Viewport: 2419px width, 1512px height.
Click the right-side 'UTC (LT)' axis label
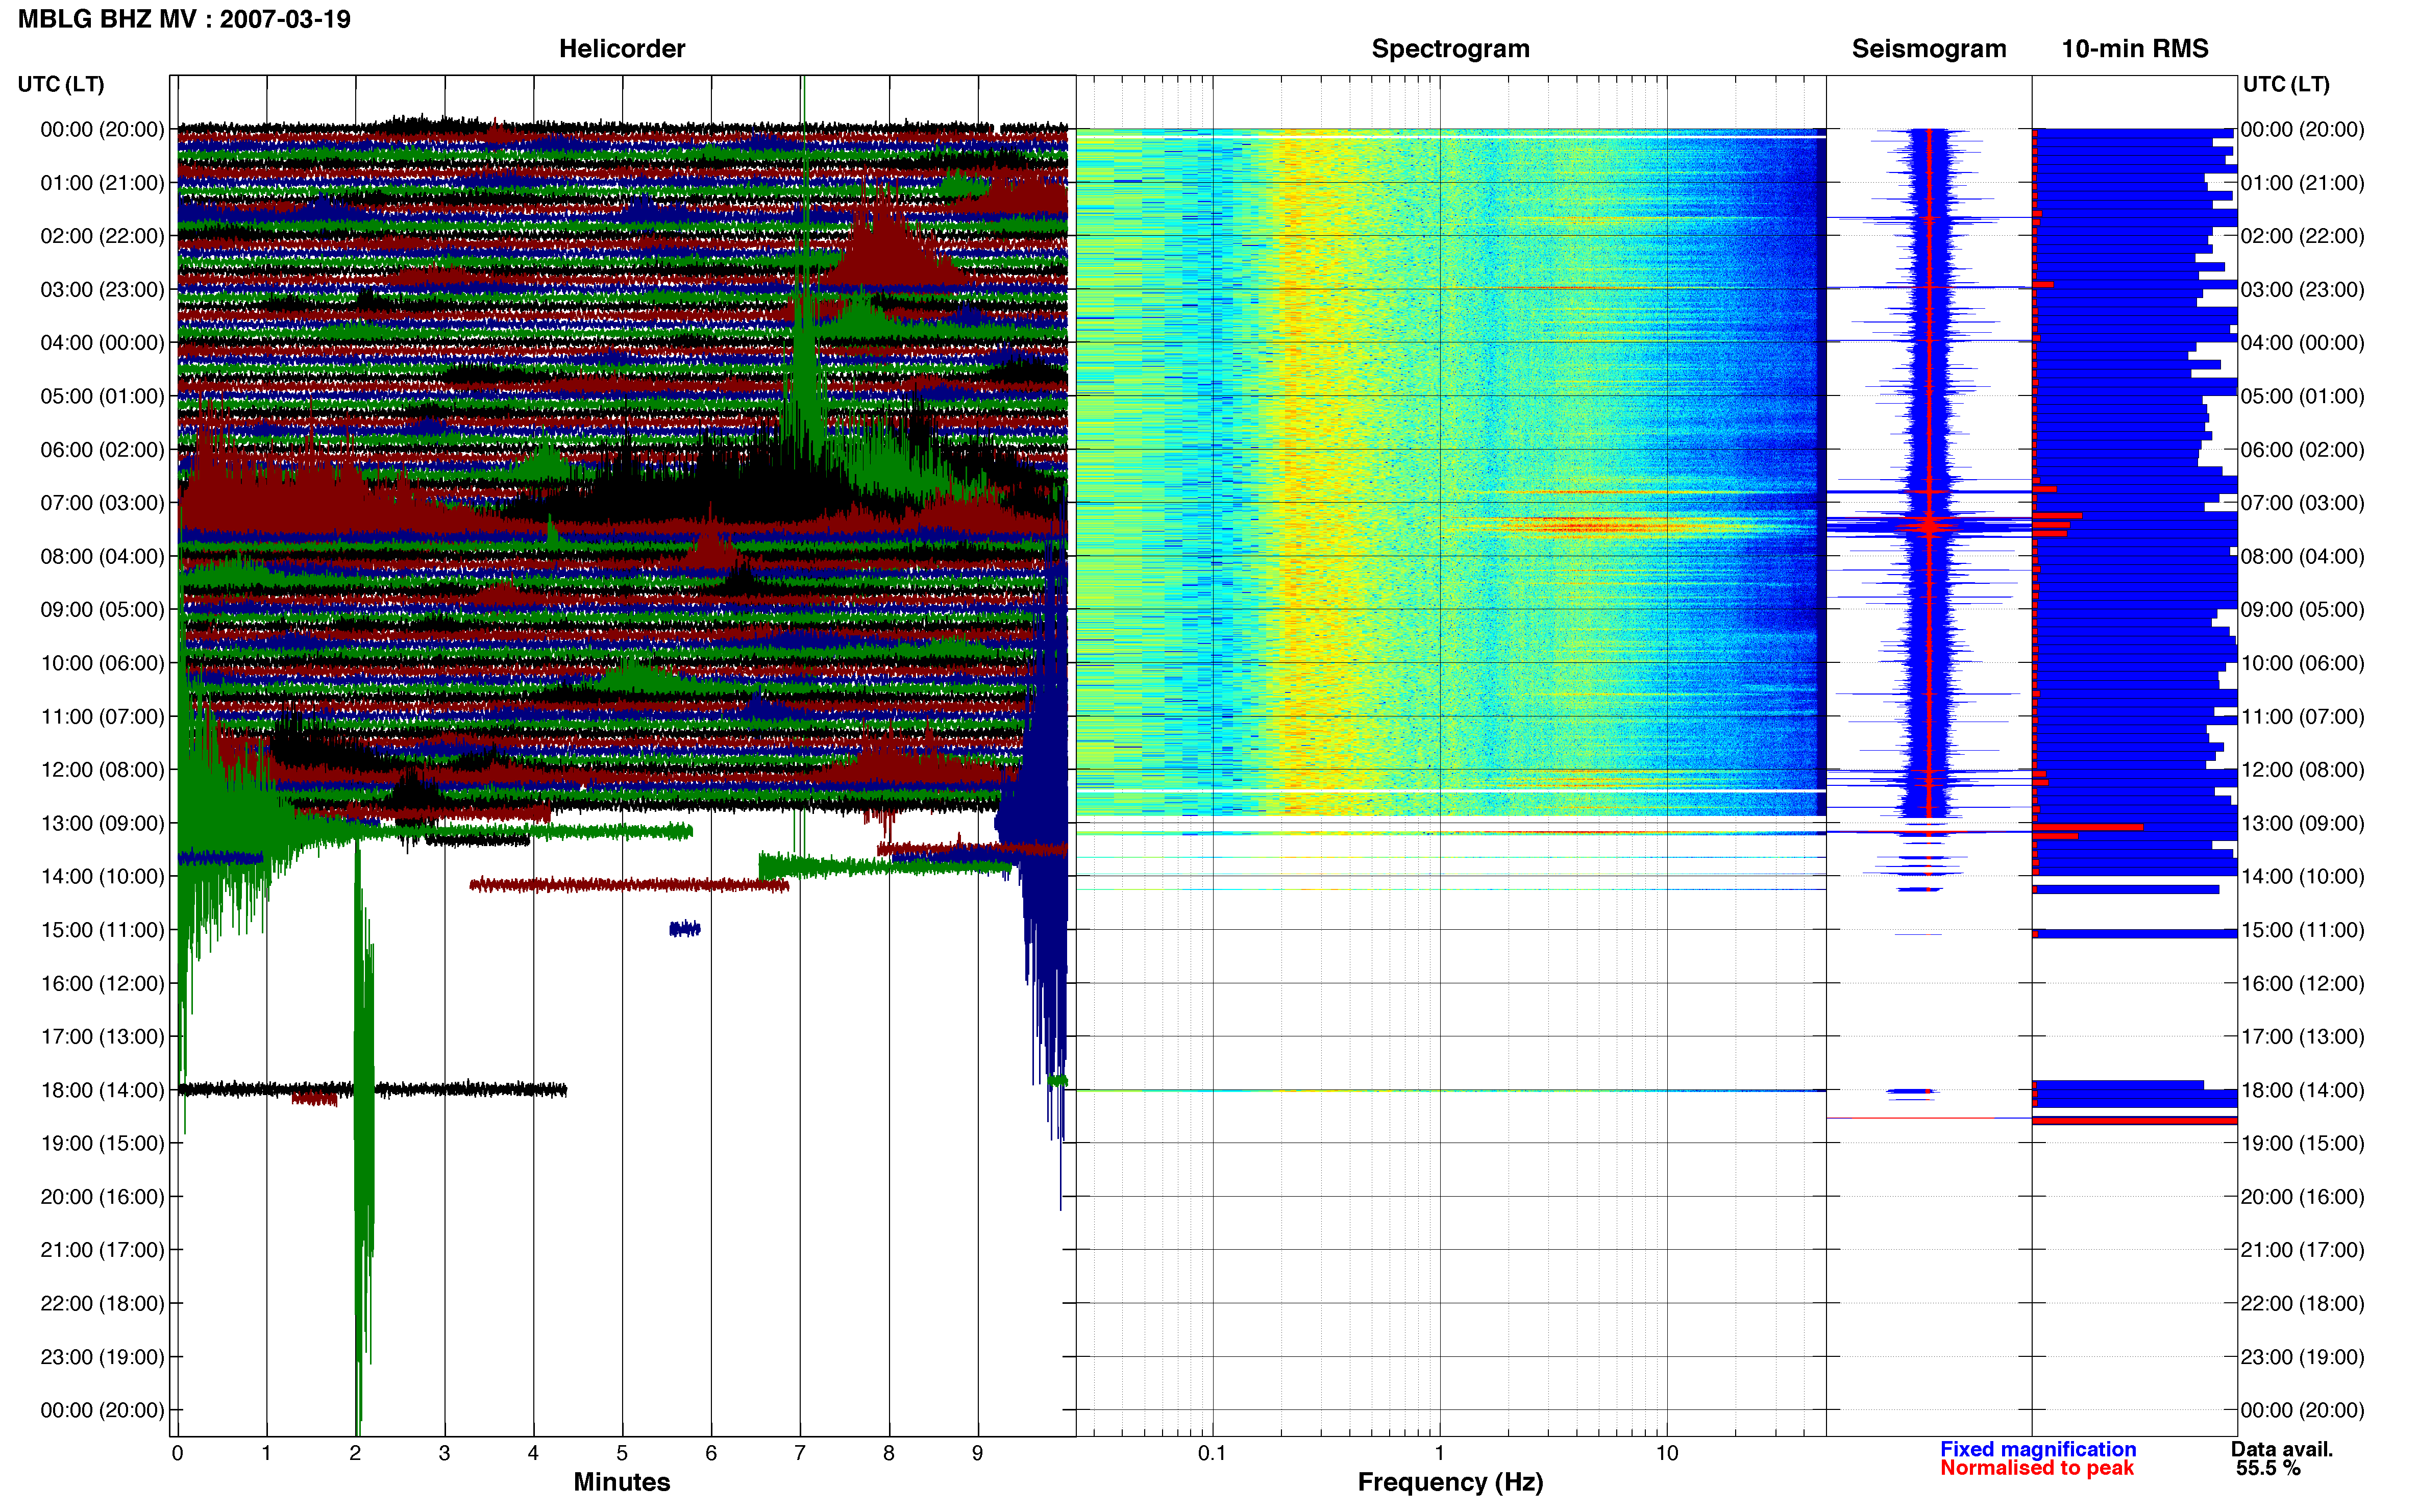pyautogui.click(x=2286, y=84)
